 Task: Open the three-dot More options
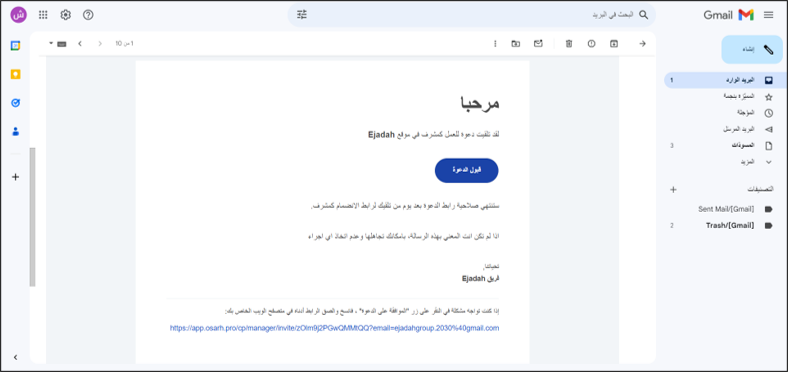coord(495,44)
